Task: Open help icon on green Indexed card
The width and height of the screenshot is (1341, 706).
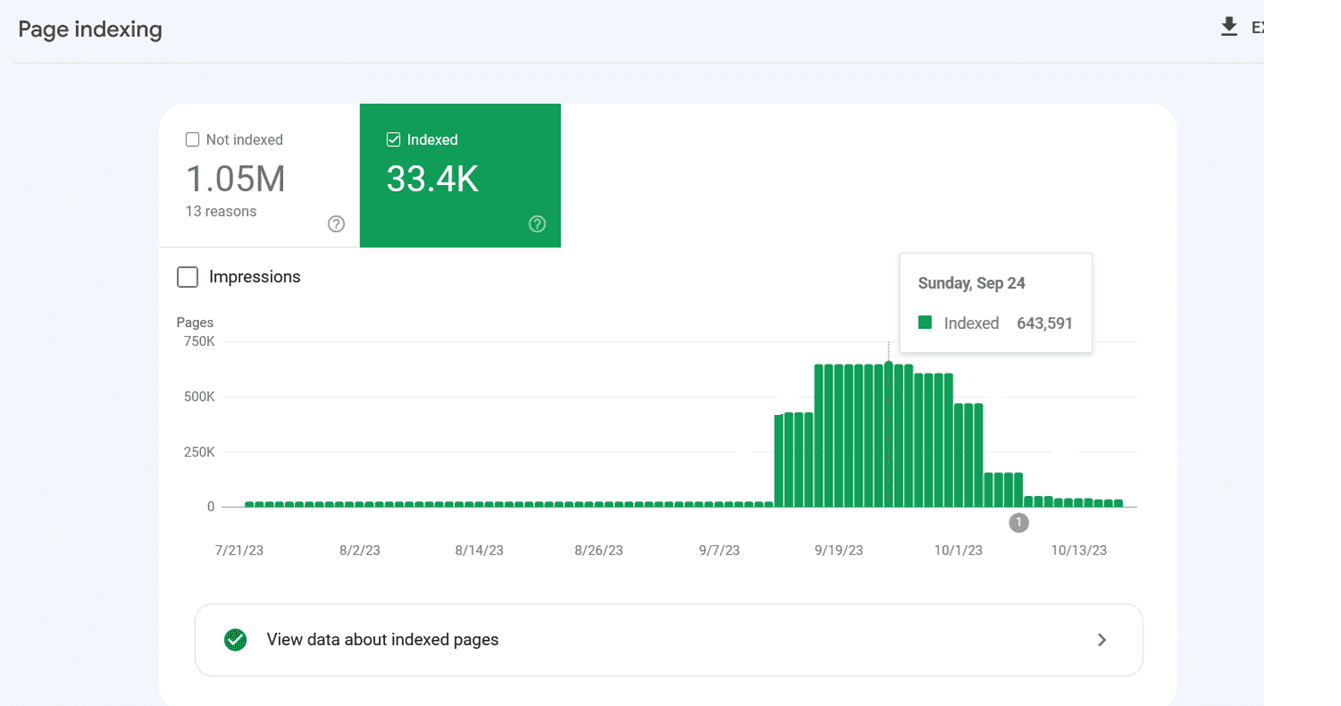Action: coord(537,224)
